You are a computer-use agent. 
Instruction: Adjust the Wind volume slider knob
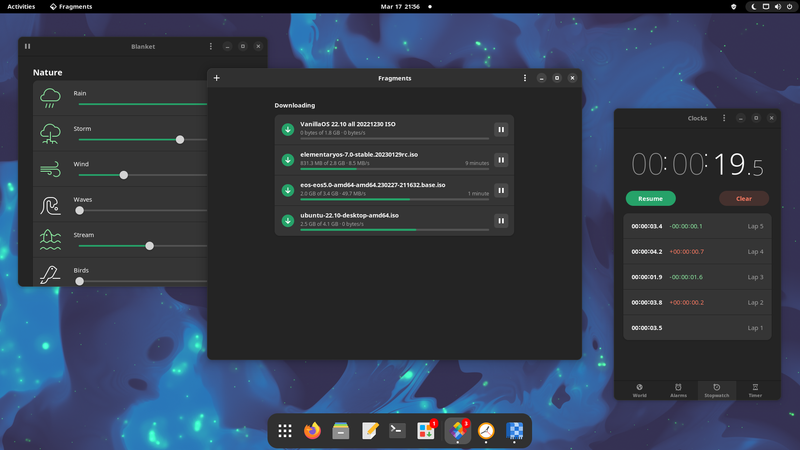coord(123,175)
